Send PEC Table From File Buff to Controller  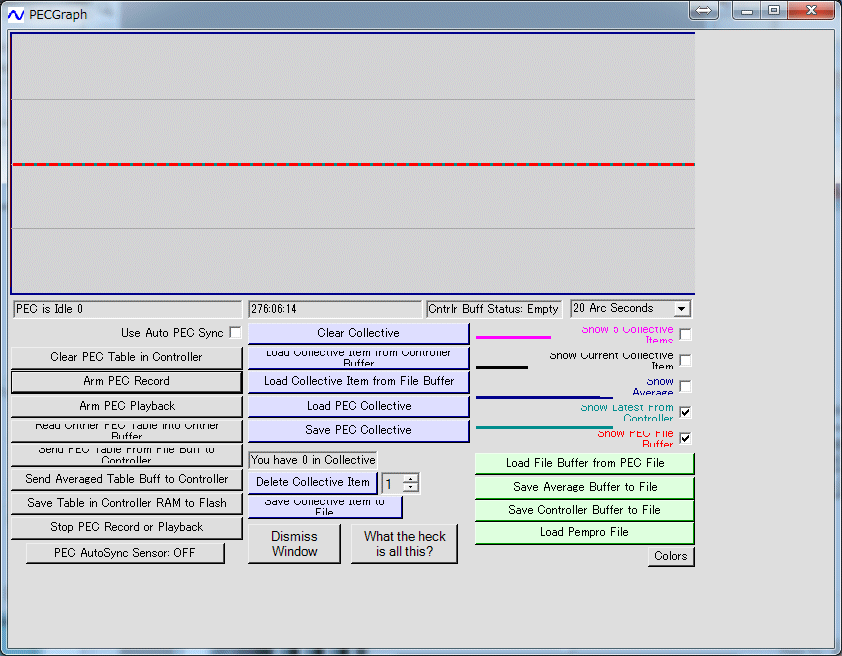(x=127, y=455)
